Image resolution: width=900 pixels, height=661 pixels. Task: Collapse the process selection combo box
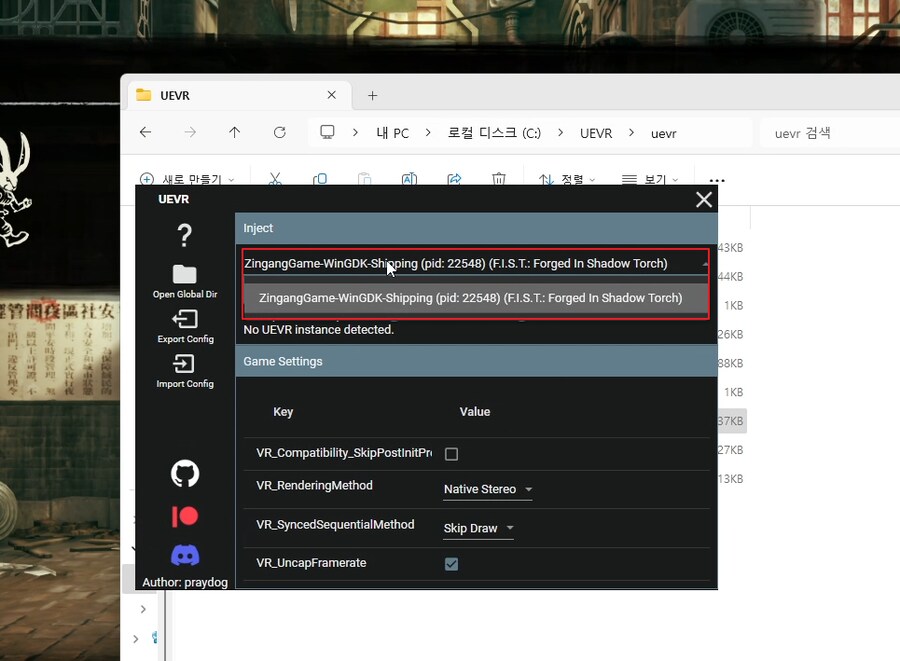pos(705,264)
